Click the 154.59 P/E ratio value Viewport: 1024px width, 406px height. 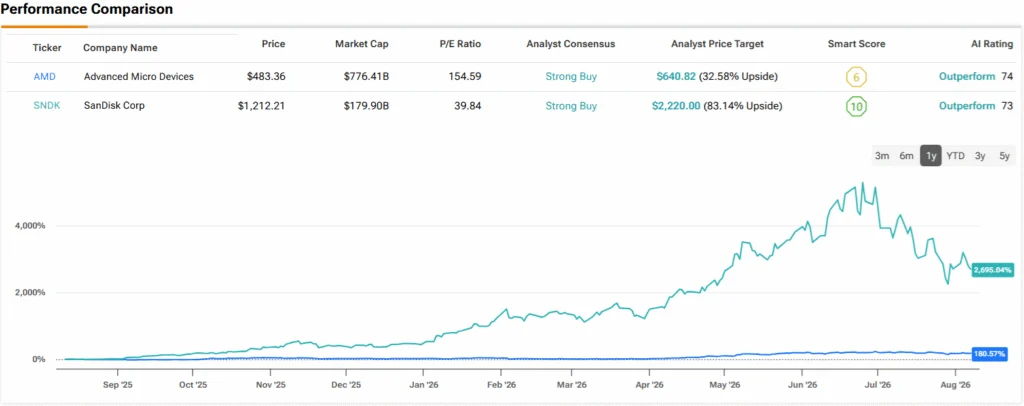(x=465, y=76)
